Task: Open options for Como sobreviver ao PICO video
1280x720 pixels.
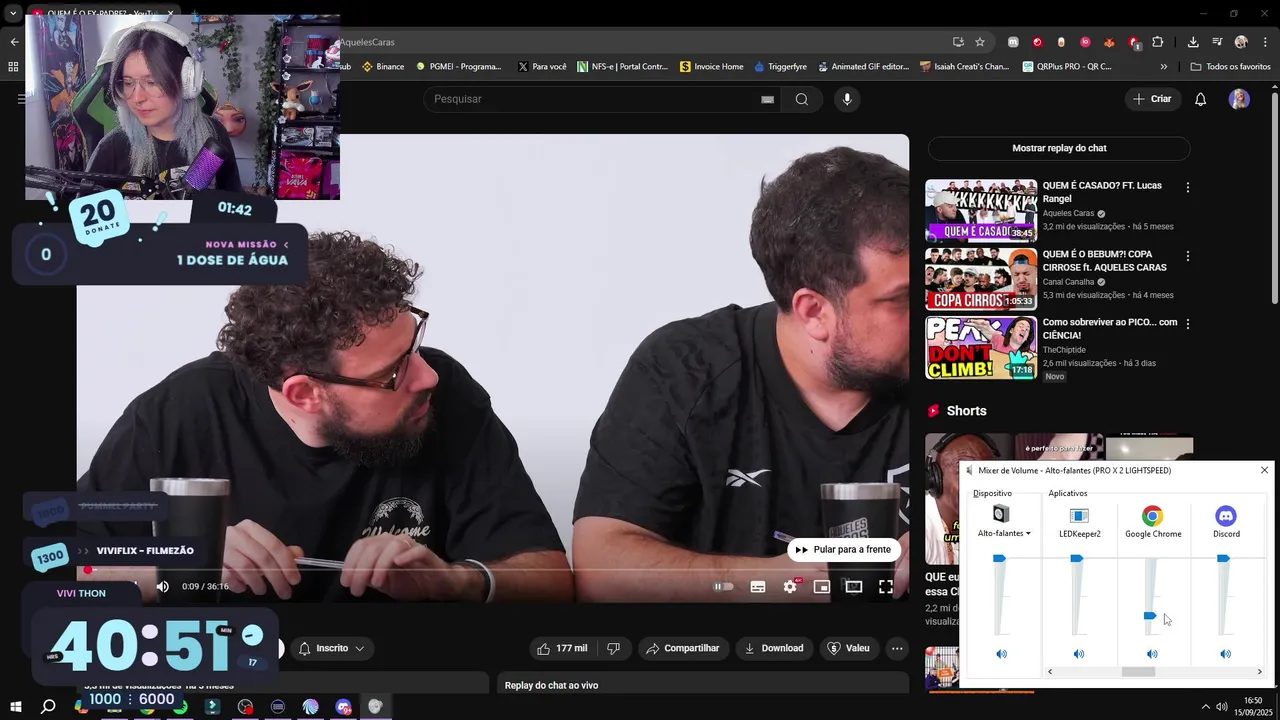Action: 1188,324
